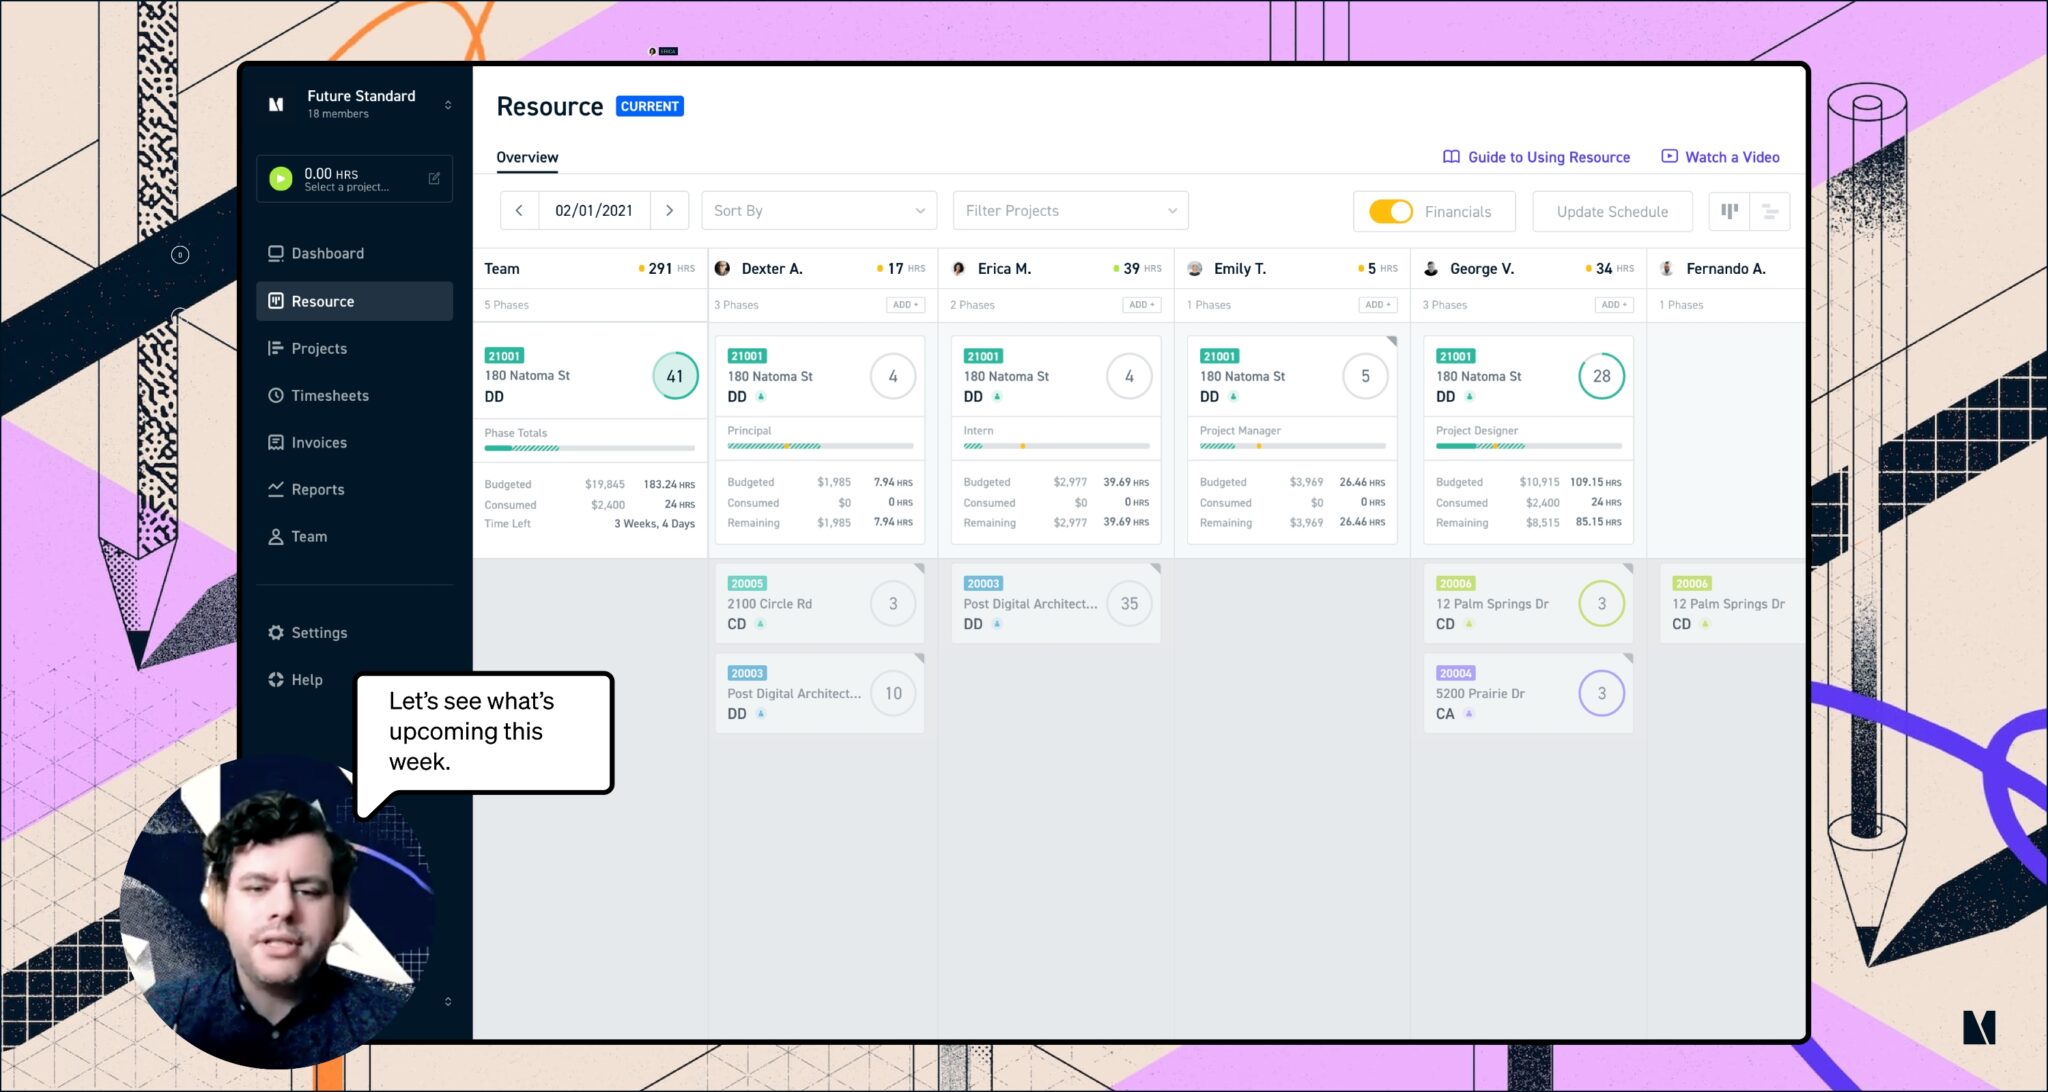Expand Future Standard workspace switcher
Image resolution: width=2048 pixels, height=1092 pixels.
tap(448, 104)
